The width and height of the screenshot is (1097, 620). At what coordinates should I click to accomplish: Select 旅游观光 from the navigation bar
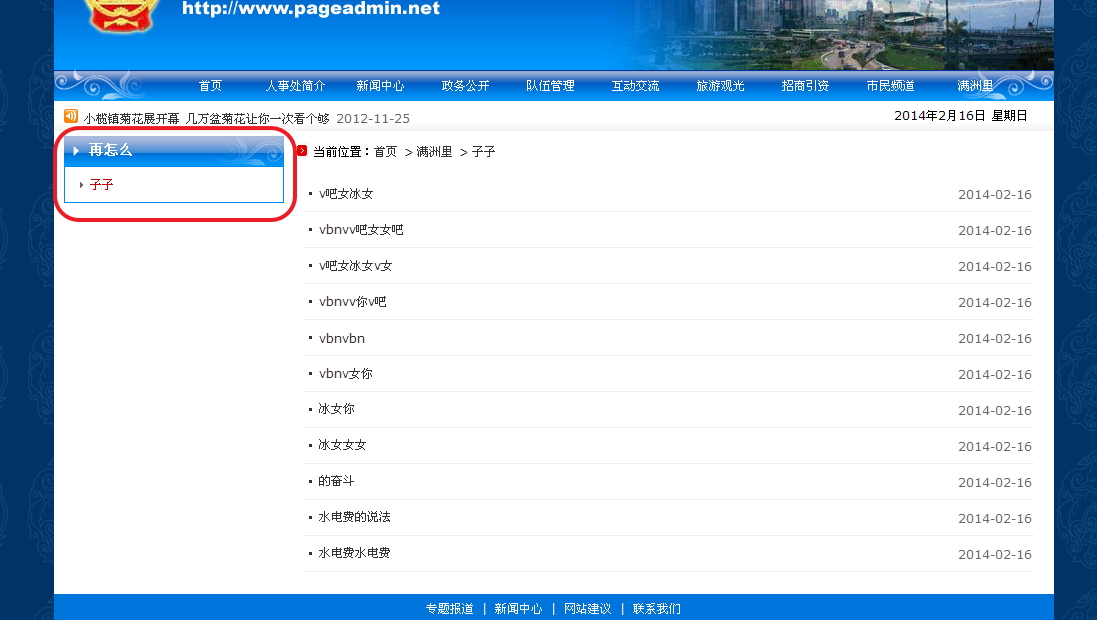click(720, 86)
